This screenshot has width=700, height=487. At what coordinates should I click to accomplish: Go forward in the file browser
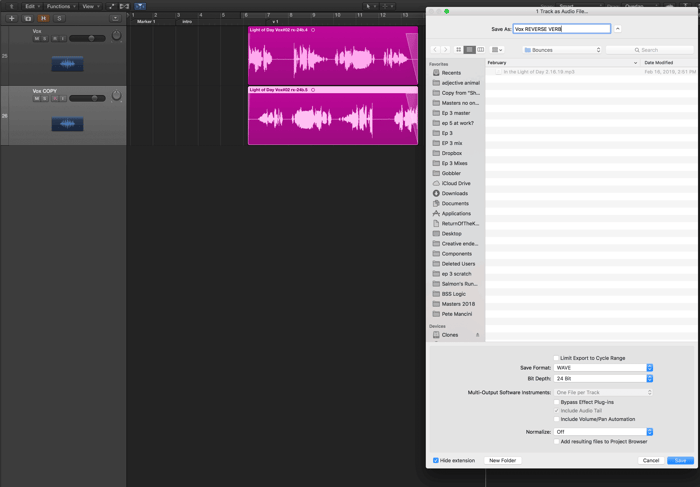point(445,50)
